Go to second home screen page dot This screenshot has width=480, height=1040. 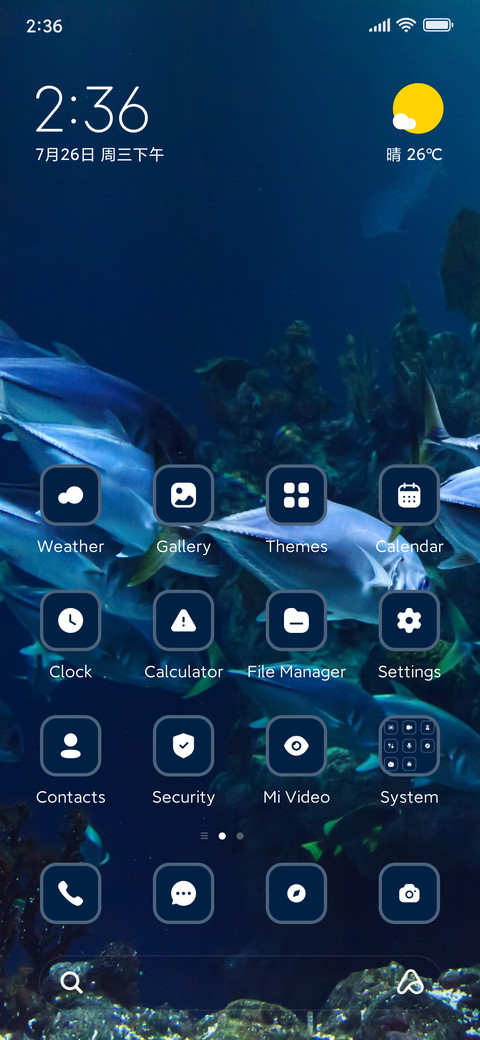click(x=240, y=836)
